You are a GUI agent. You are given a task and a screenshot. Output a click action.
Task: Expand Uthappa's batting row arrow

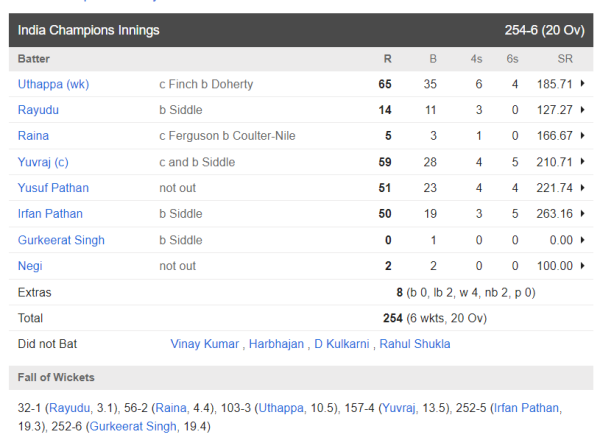click(582, 84)
